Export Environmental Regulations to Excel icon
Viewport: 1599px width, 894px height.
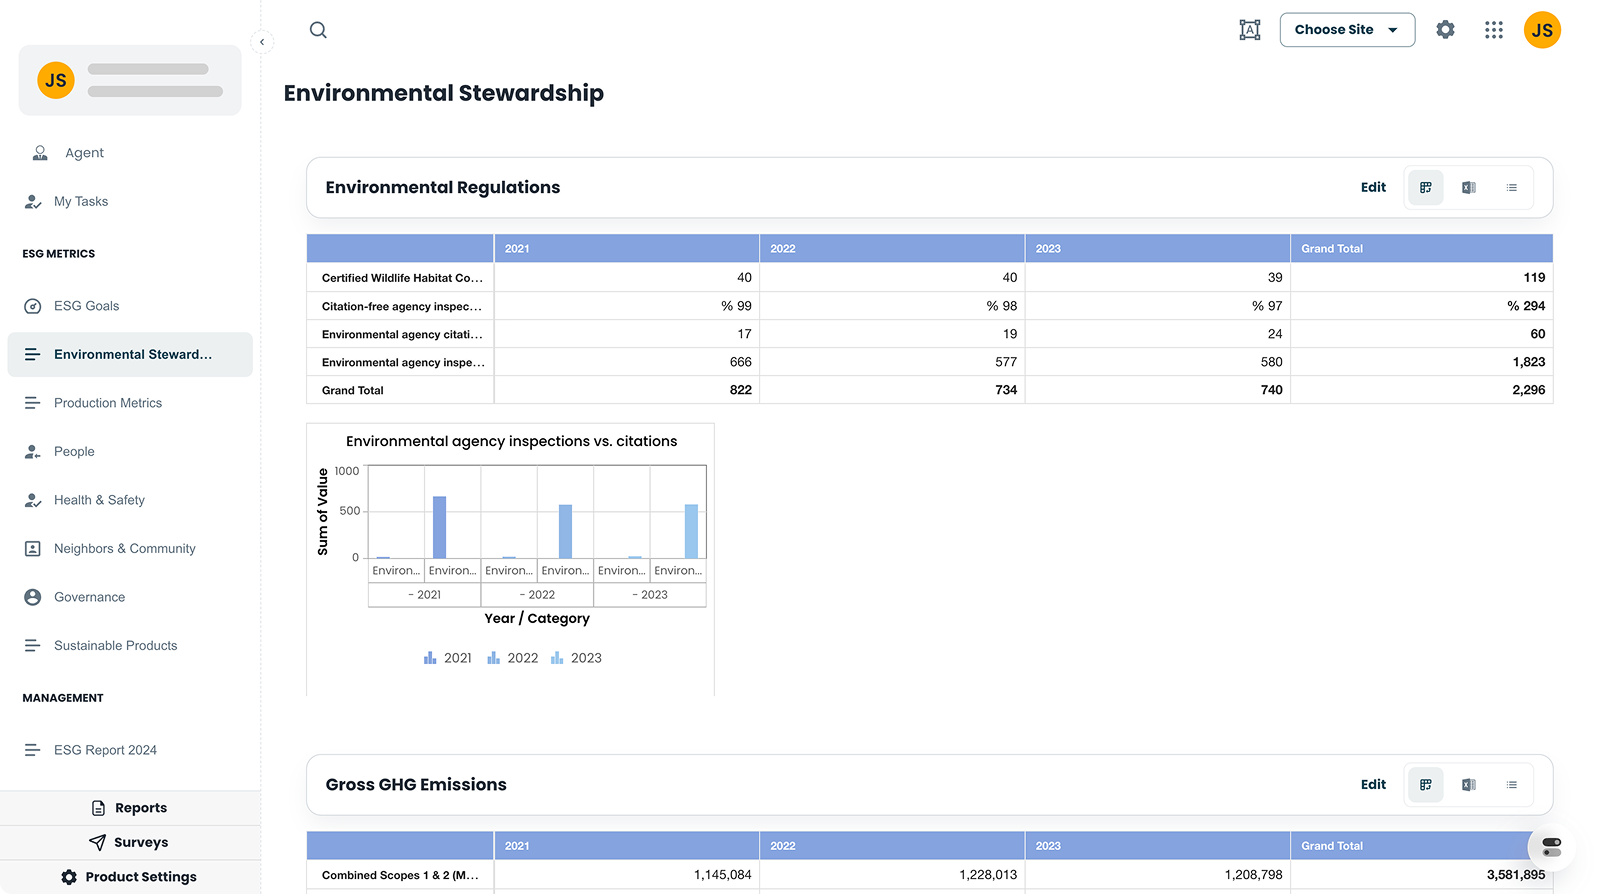pyautogui.click(x=1469, y=187)
